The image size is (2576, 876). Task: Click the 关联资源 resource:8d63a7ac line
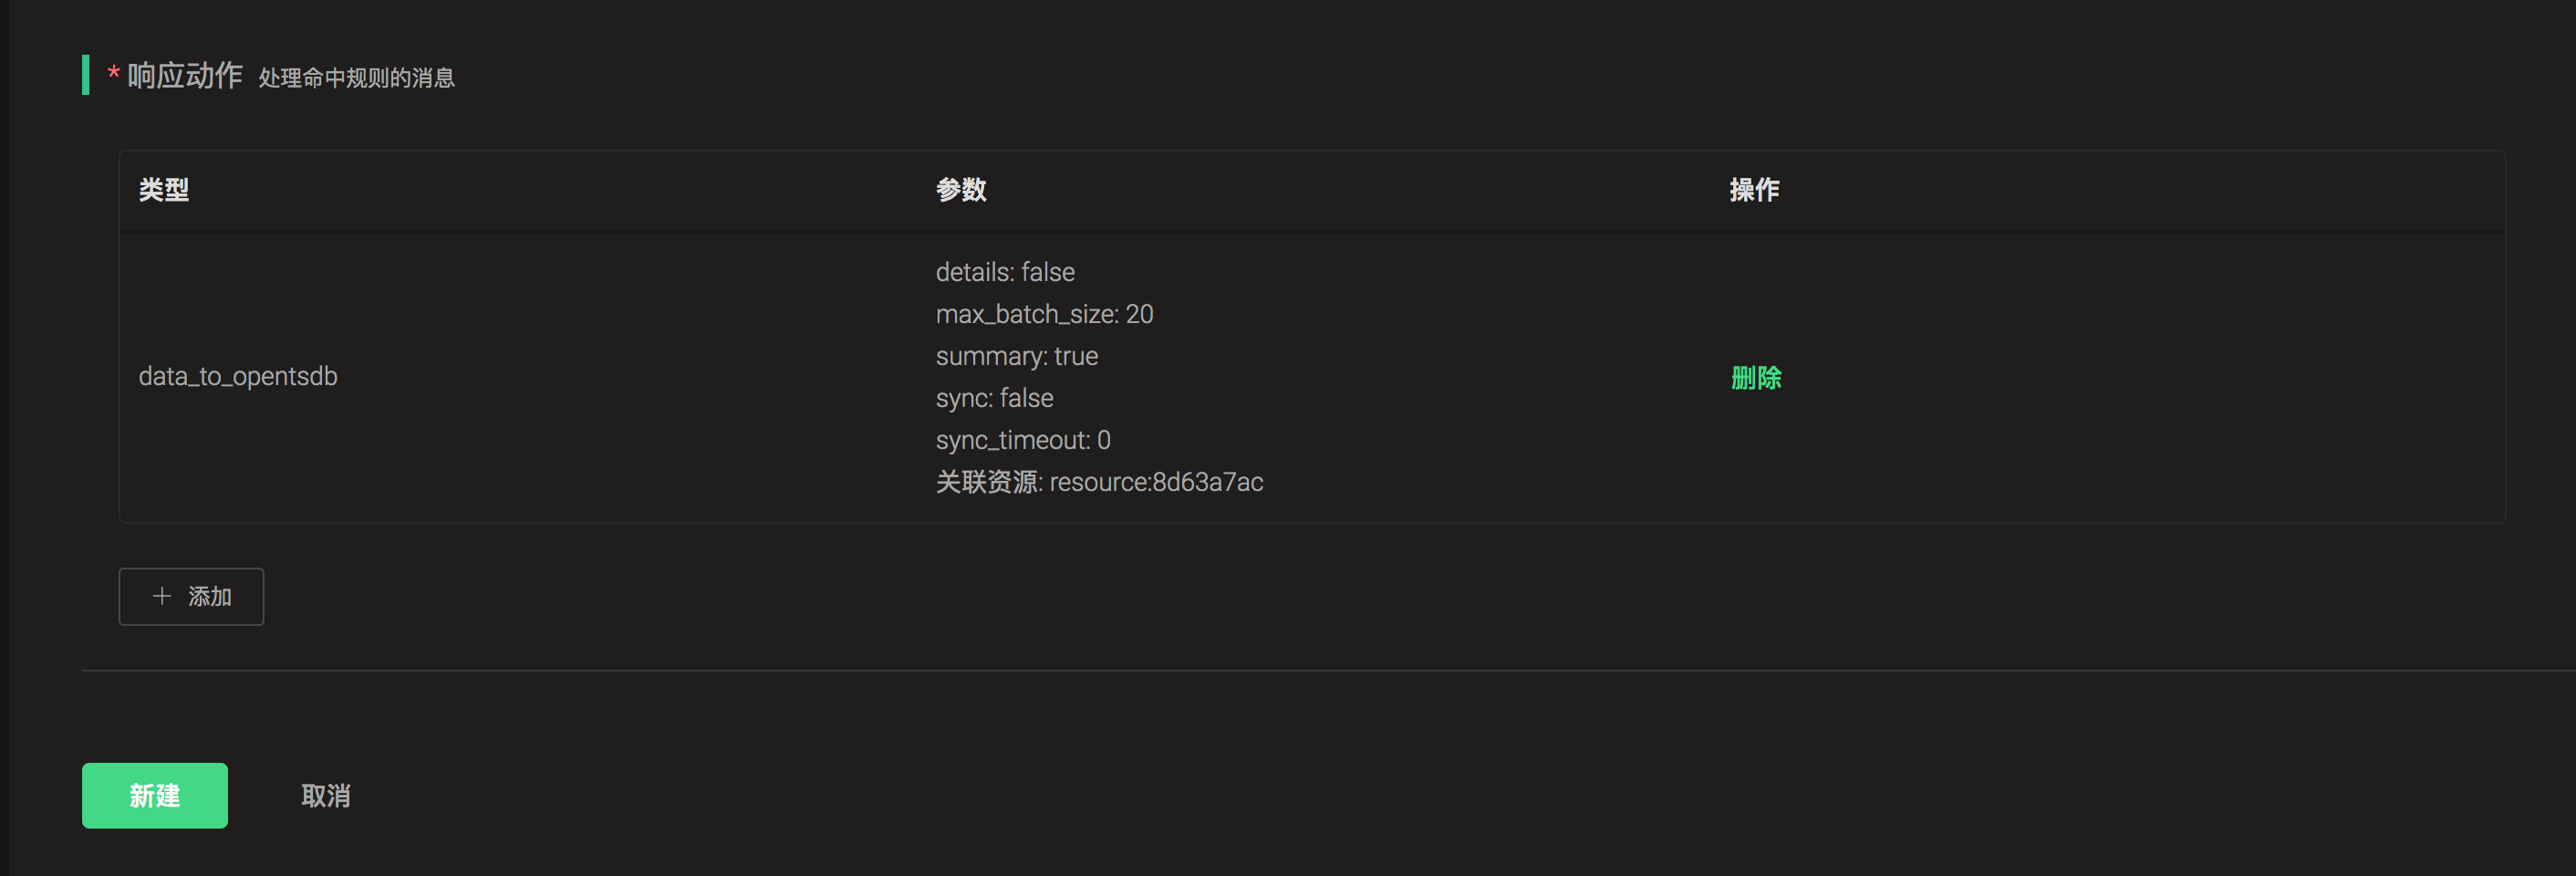1099,482
